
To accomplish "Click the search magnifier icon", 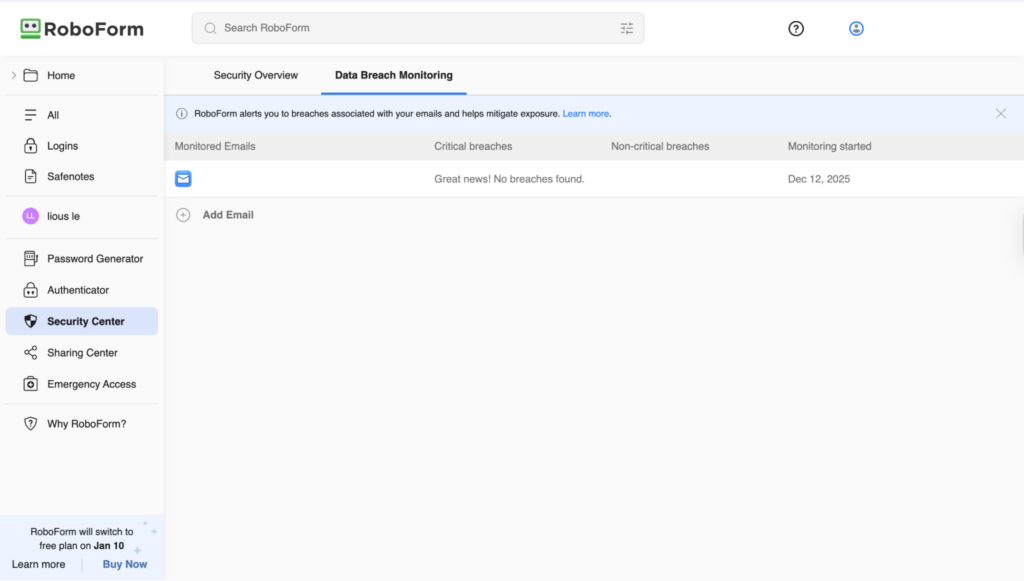I will (x=210, y=28).
